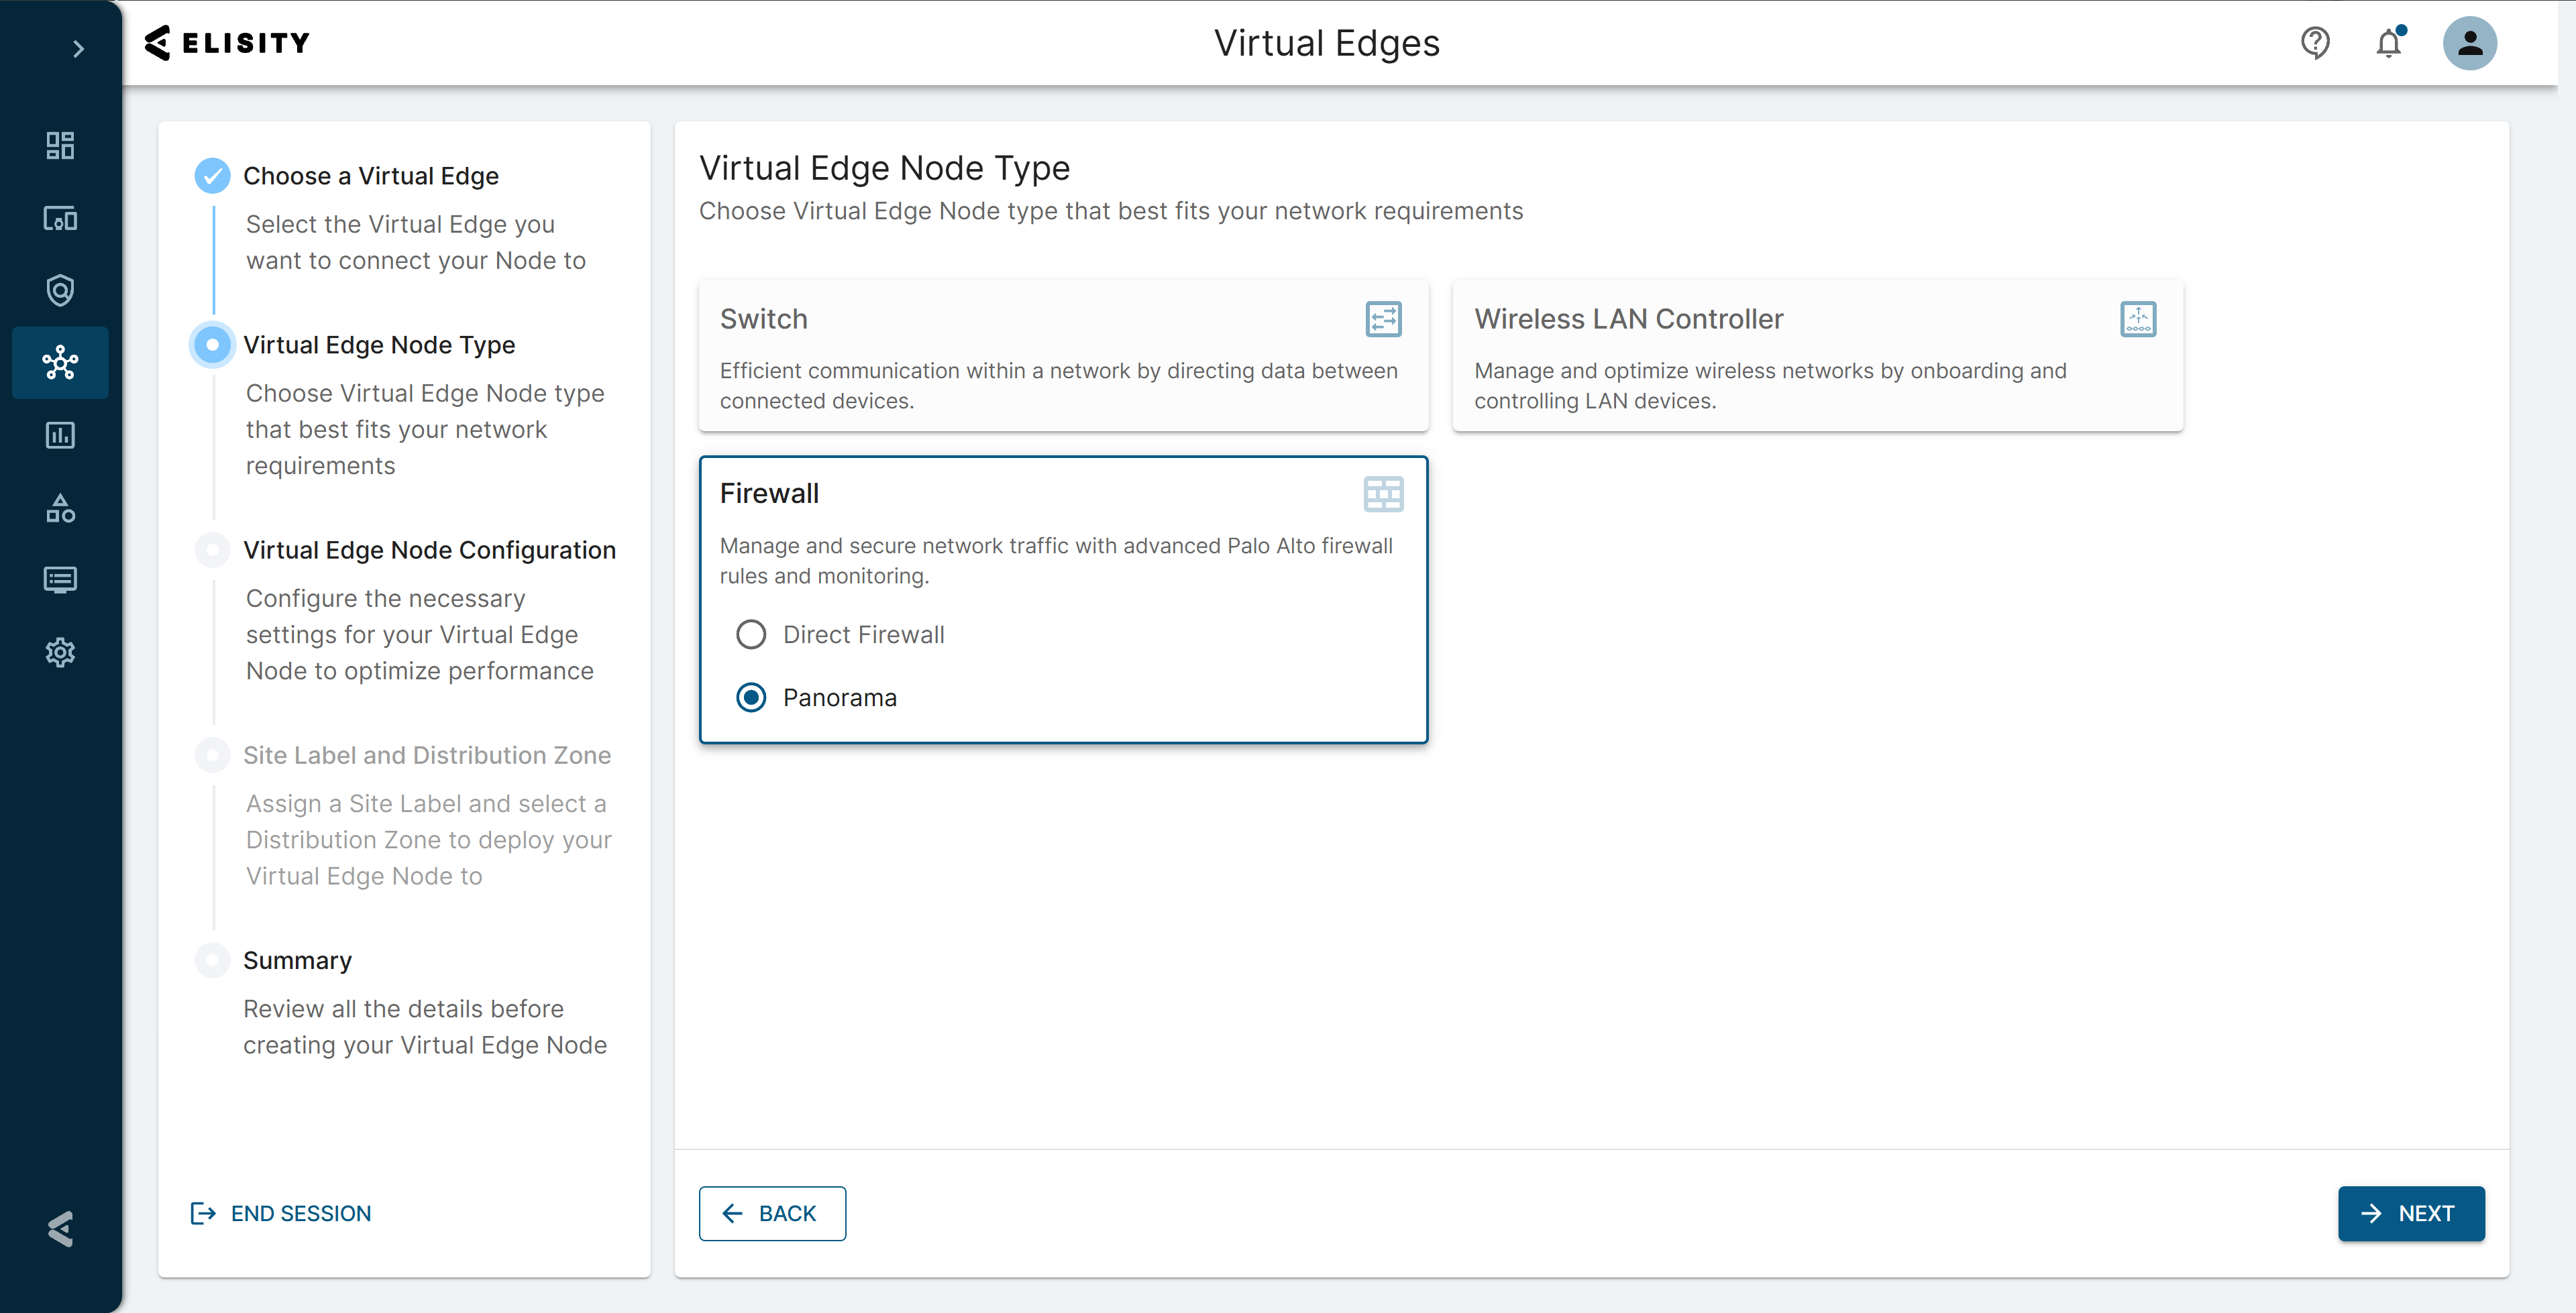Open the shield policy icon in the sidebar
Screen dimensions: 2576x1313
tap(60, 290)
